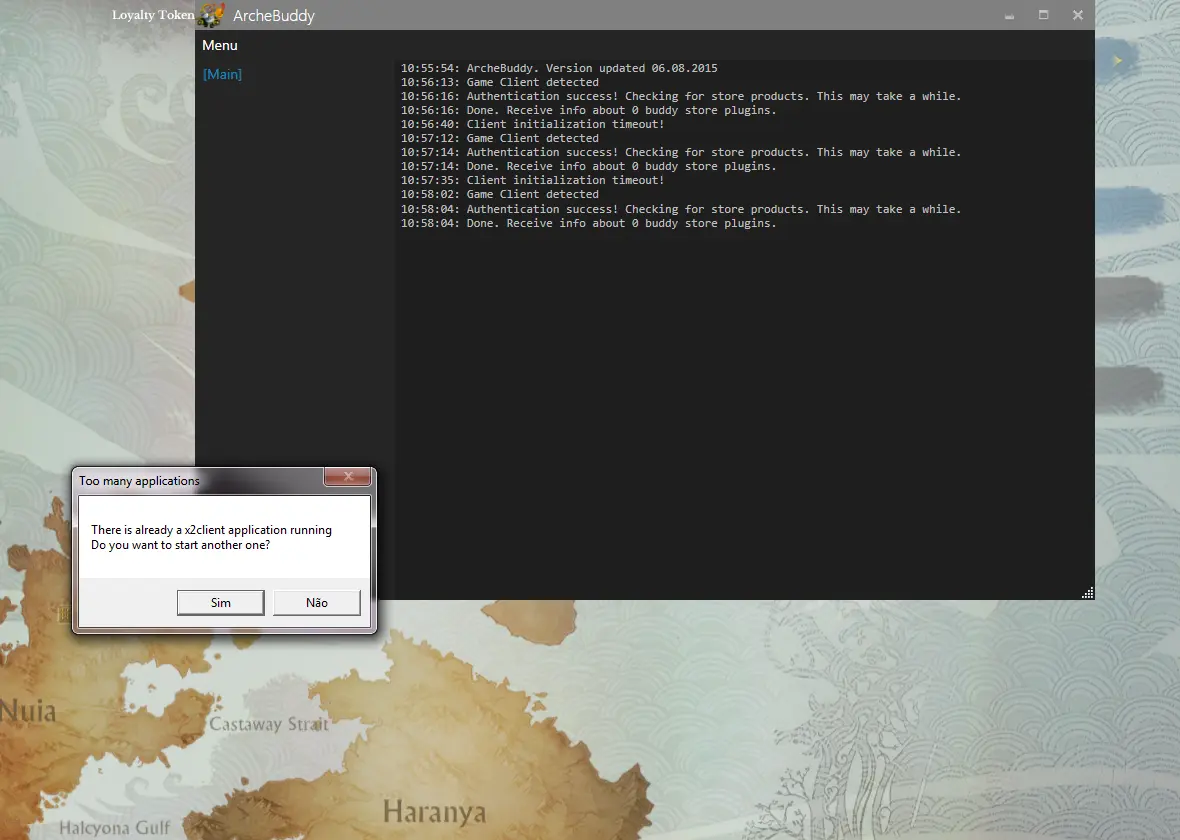The image size is (1180, 840).
Task: Maximize the ArcheBuddy window
Action: click(x=1044, y=15)
